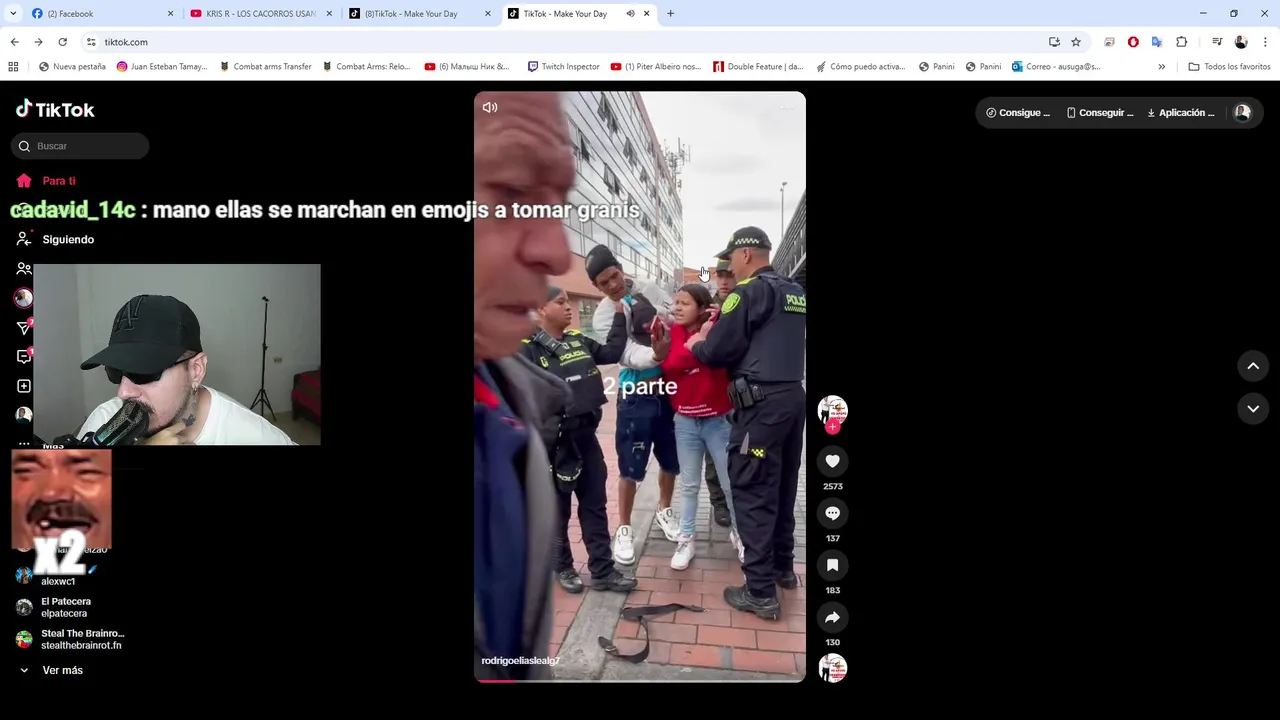Click the video progress bar

(640, 680)
